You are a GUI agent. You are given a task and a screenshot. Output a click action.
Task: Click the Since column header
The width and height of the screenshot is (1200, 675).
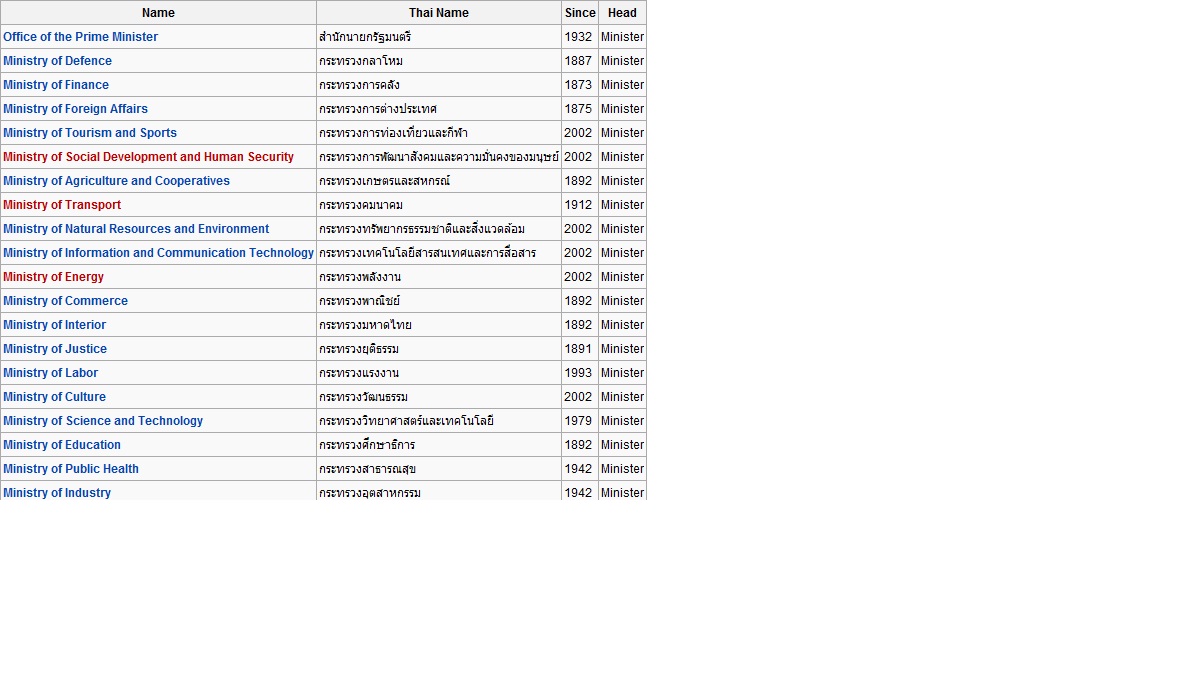point(580,13)
